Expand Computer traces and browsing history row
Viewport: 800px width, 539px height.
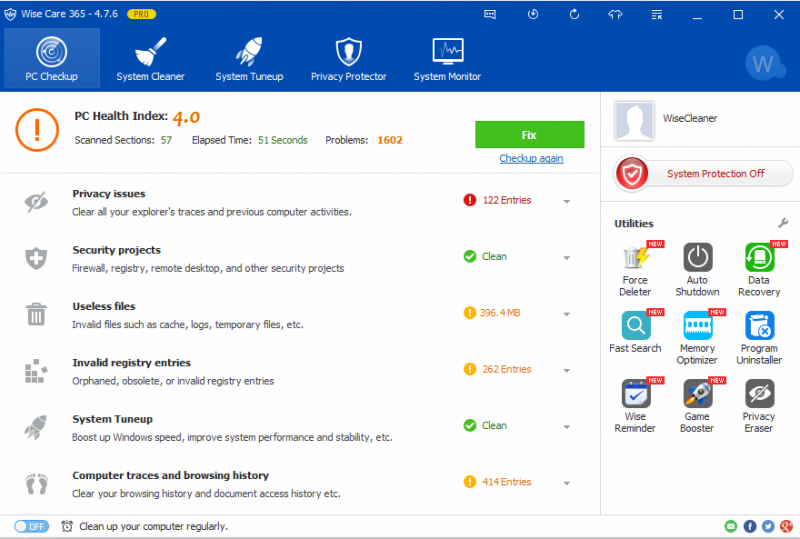(x=566, y=483)
